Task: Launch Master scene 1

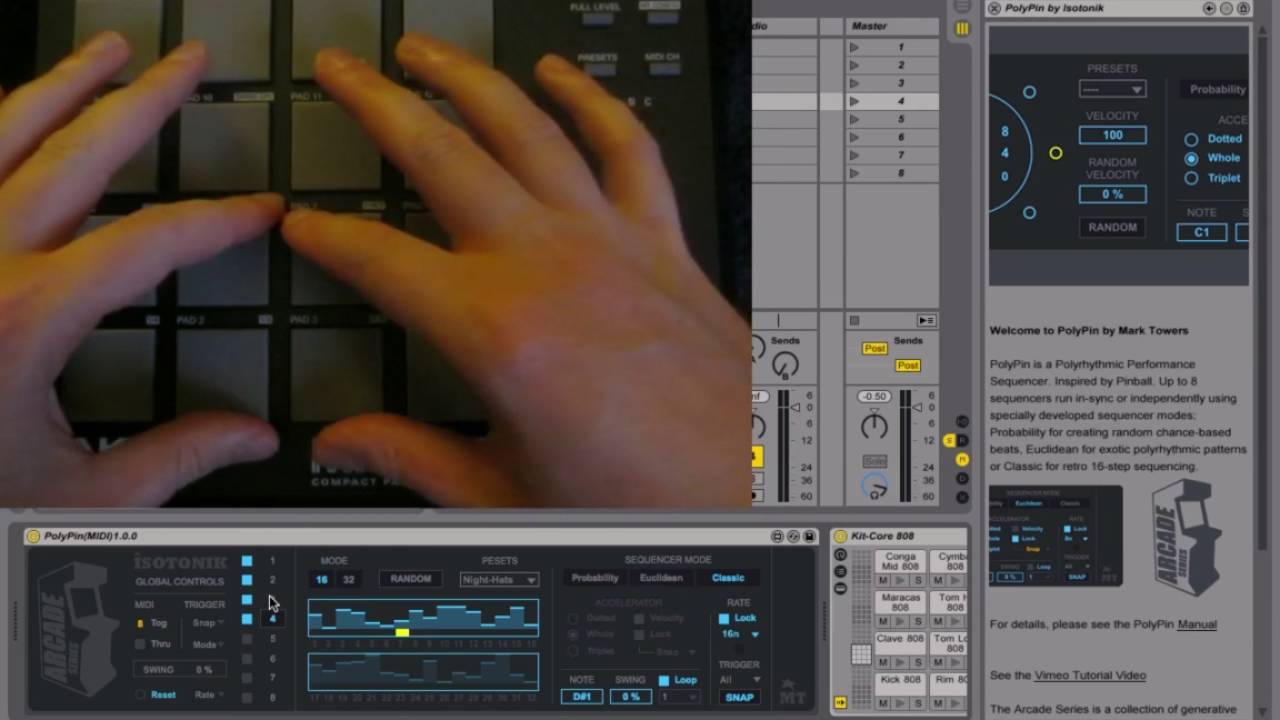Action: (854, 47)
